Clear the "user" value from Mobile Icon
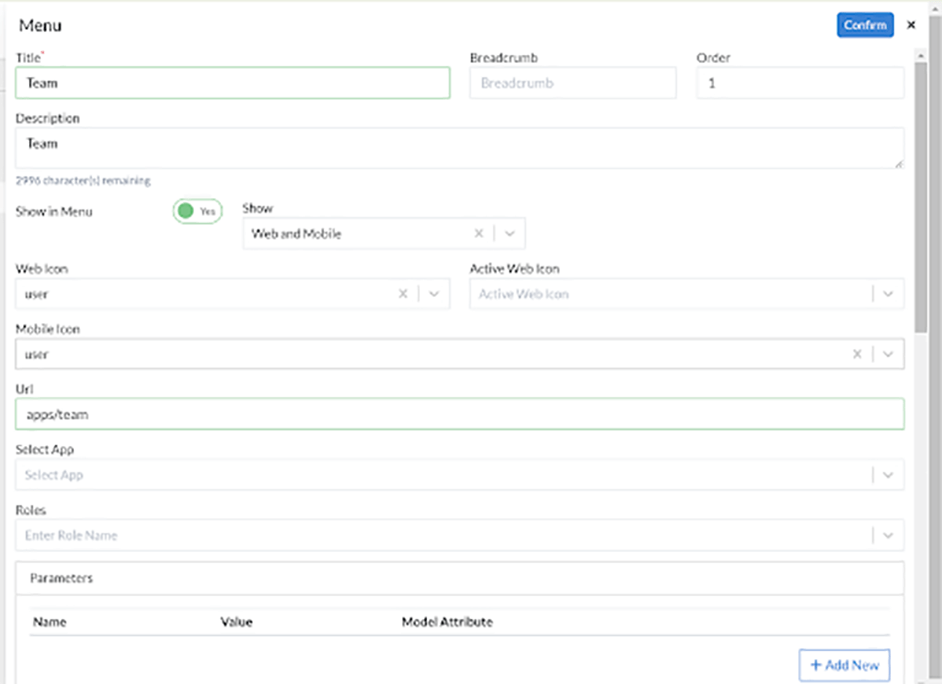The height and width of the screenshot is (684, 942). tap(857, 353)
